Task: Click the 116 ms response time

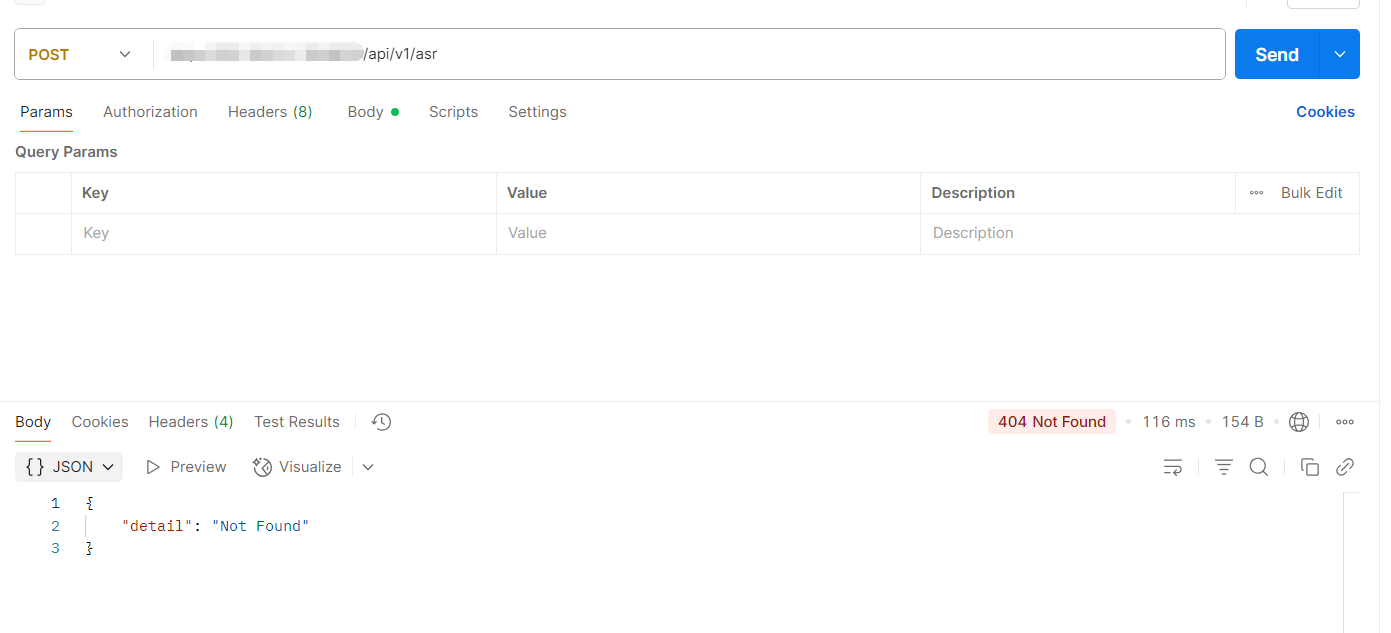Action: [1169, 422]
